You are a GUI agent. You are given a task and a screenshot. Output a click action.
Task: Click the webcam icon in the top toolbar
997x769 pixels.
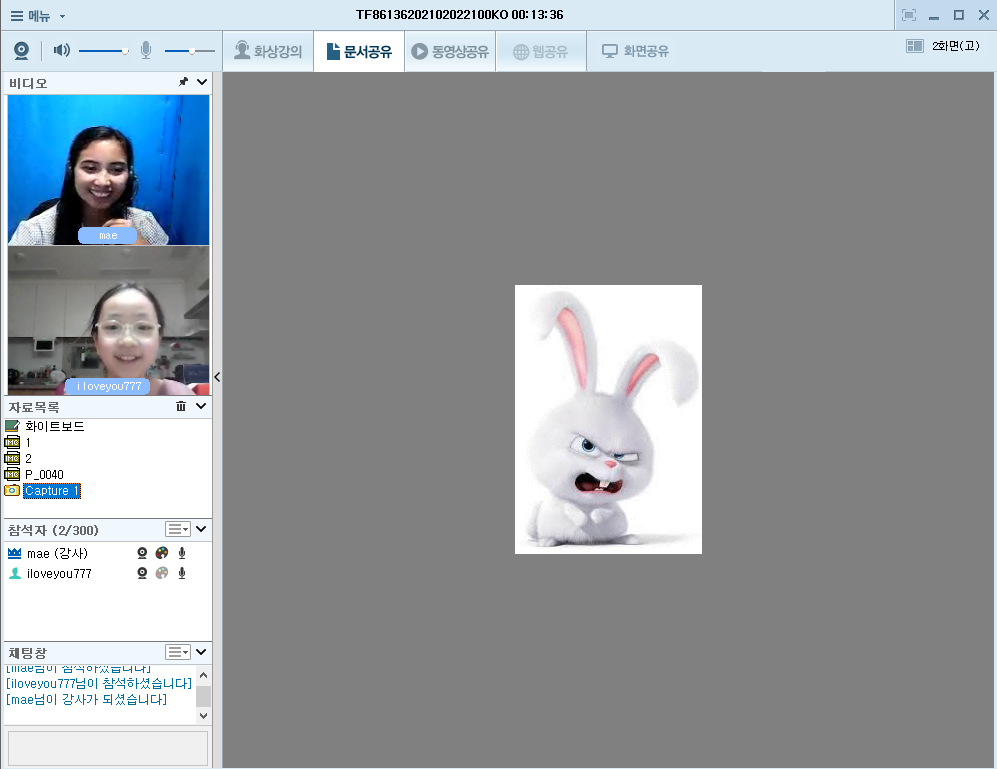point(21,51)
